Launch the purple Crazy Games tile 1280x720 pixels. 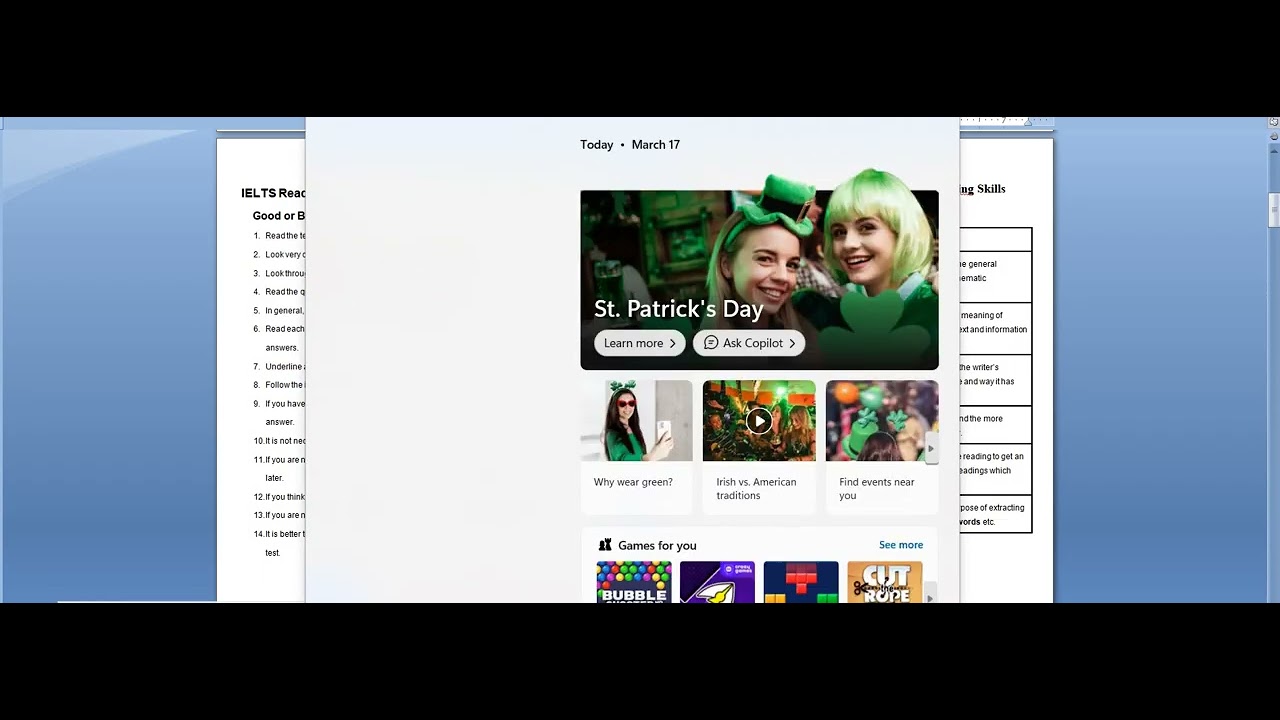[717, 582]
